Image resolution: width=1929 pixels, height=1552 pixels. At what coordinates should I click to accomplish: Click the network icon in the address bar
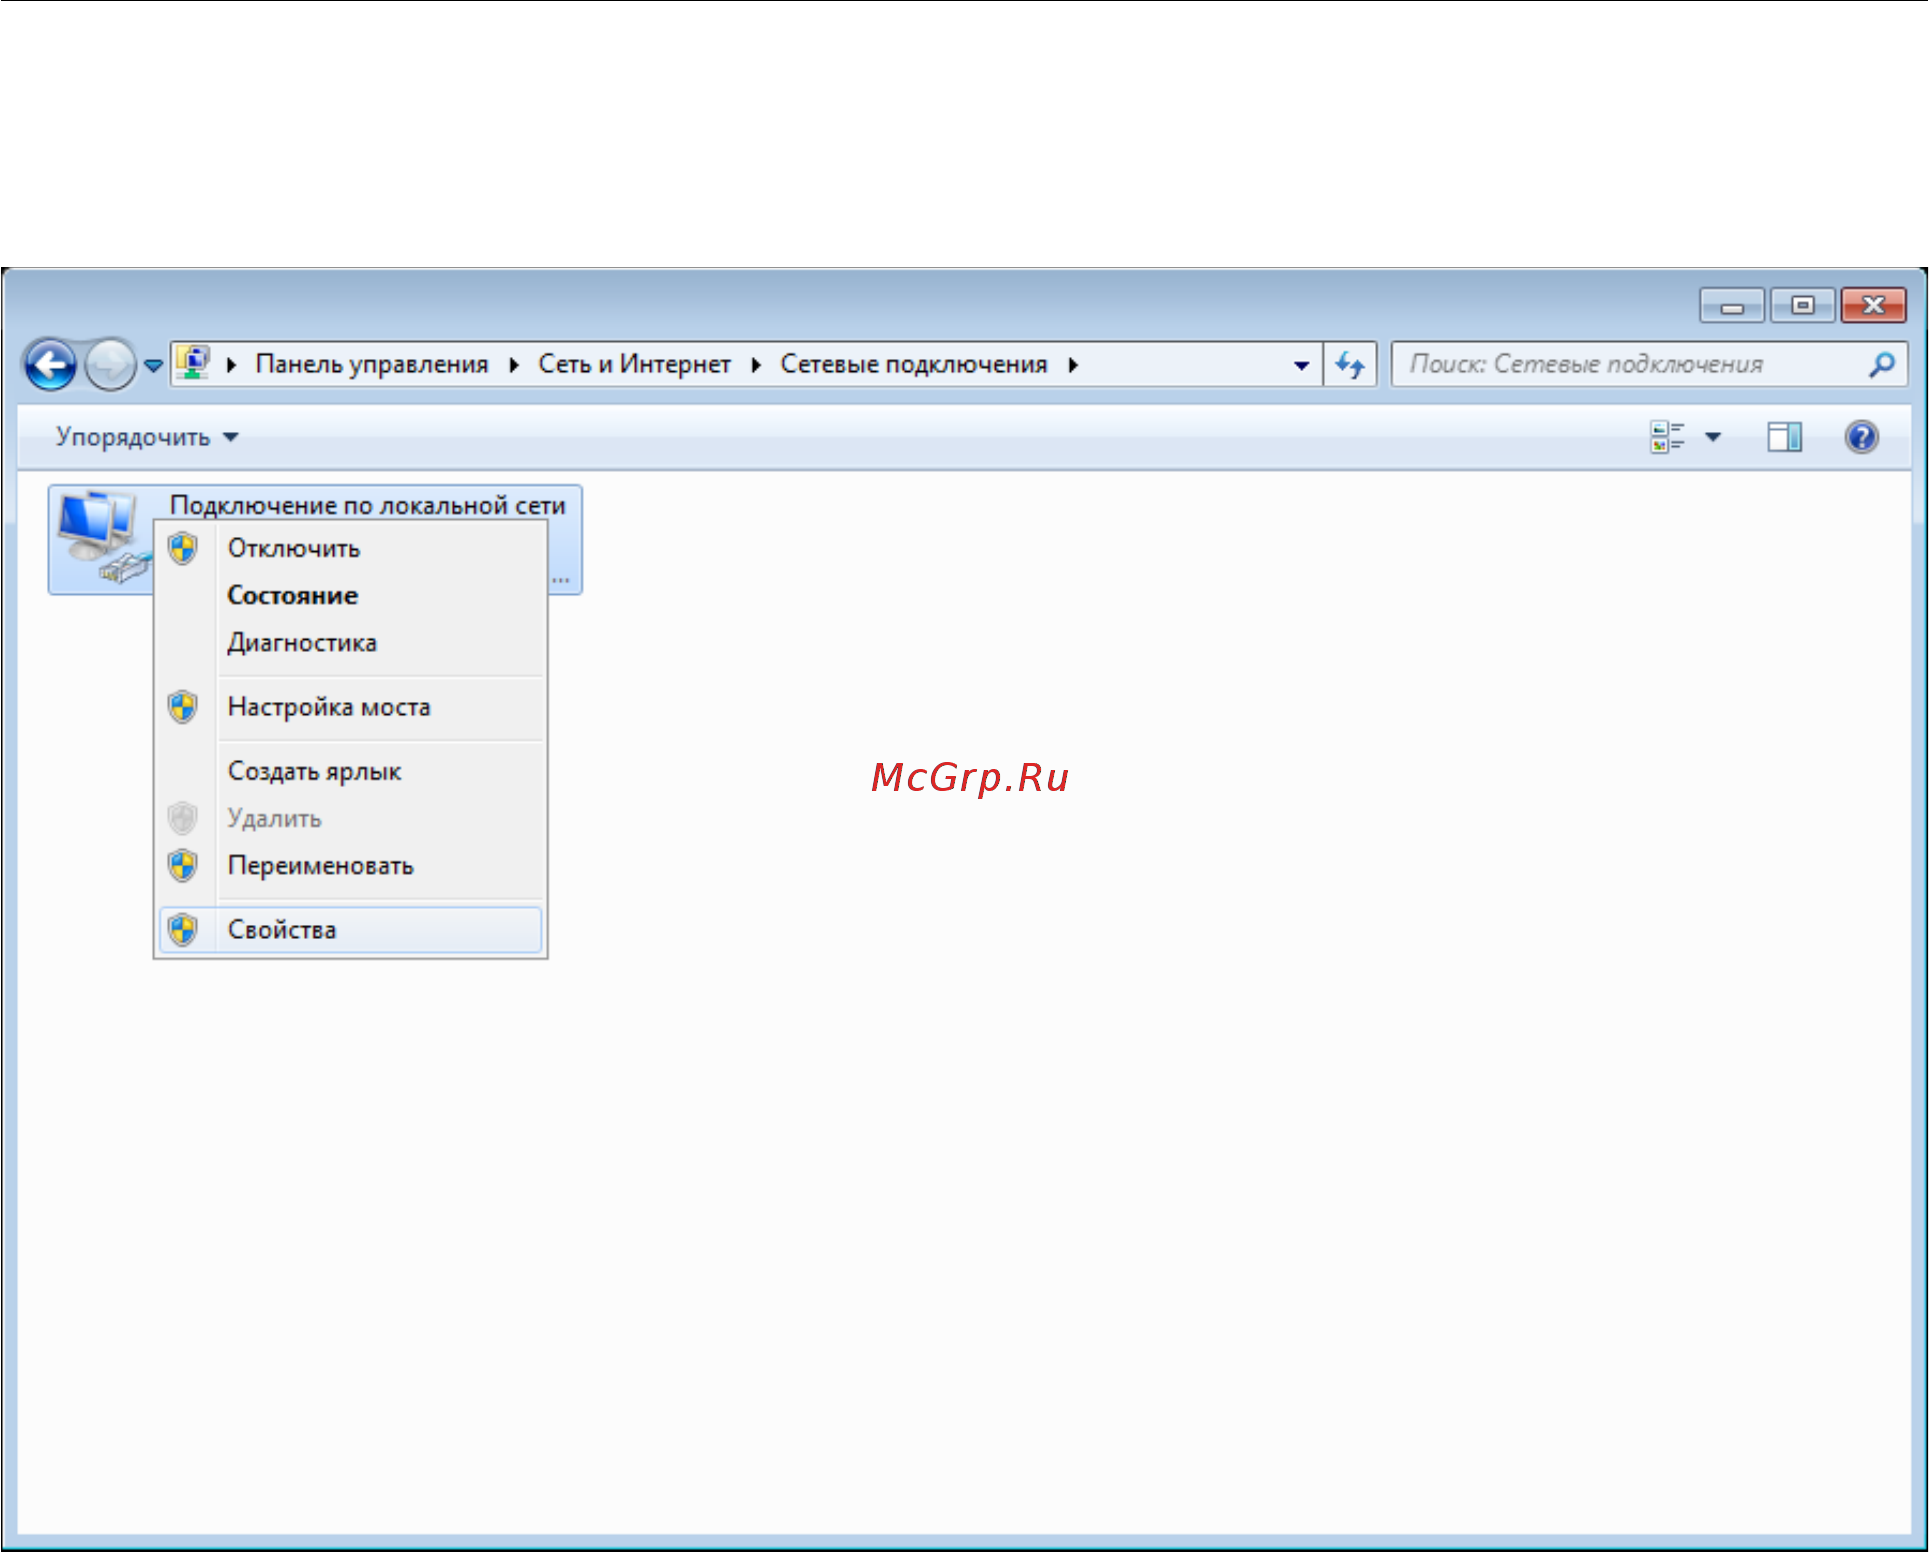click(193, 363)
